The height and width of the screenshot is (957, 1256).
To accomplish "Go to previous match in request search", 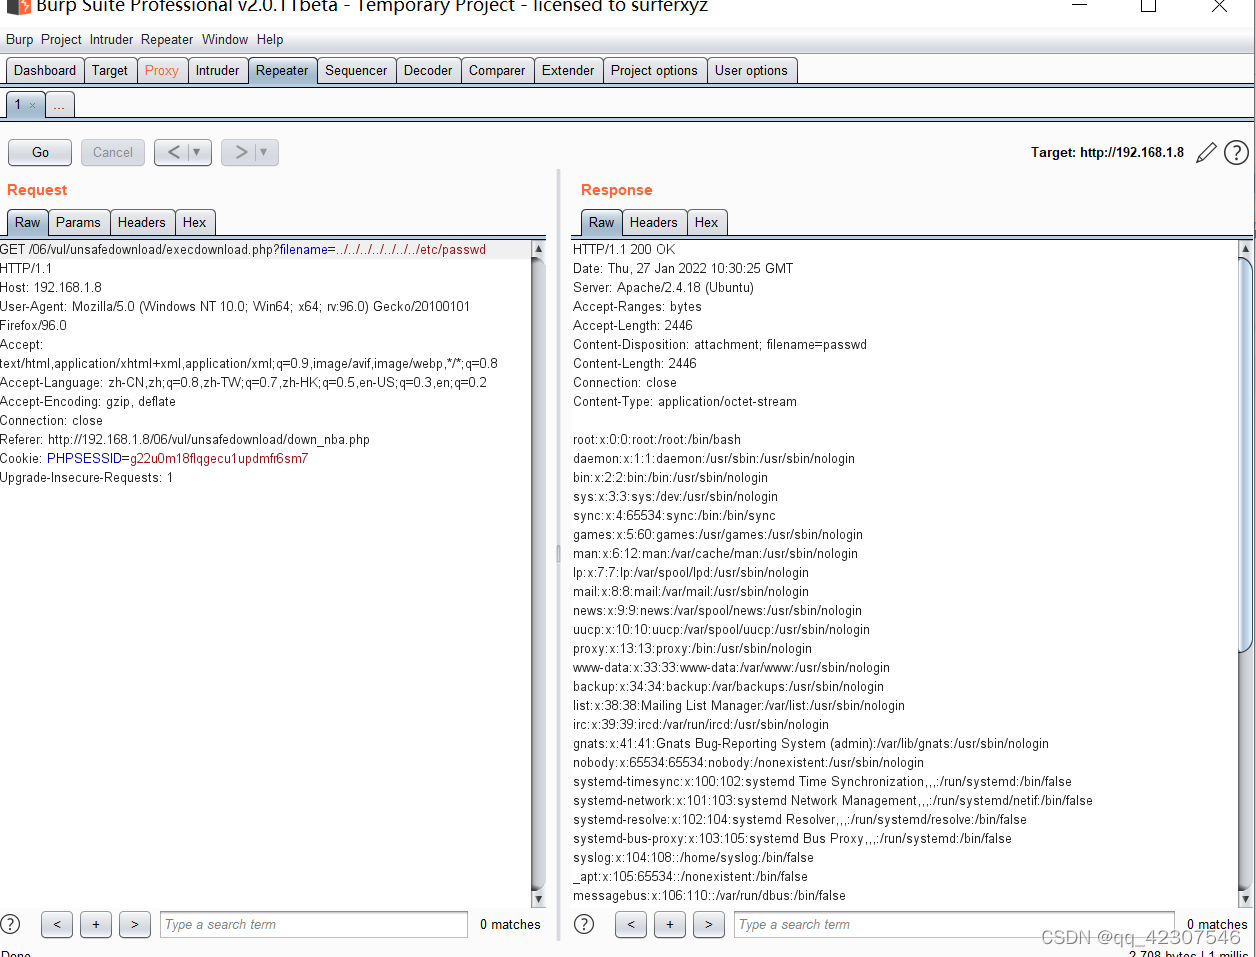I will [x=57, y=924].
